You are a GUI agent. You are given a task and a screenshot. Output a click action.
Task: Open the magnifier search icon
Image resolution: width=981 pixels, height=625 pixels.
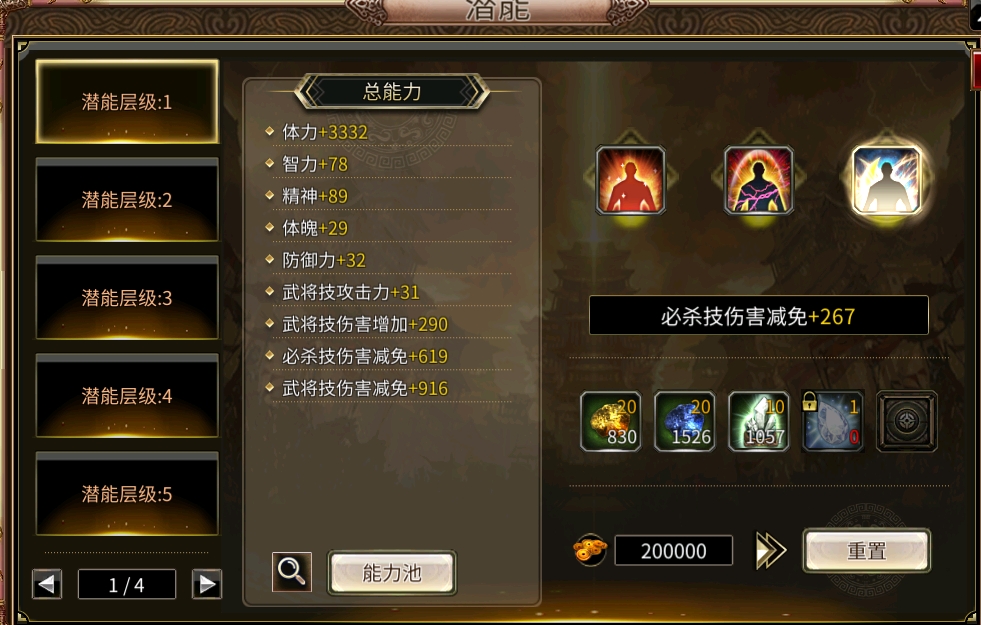tap(292, 572)
